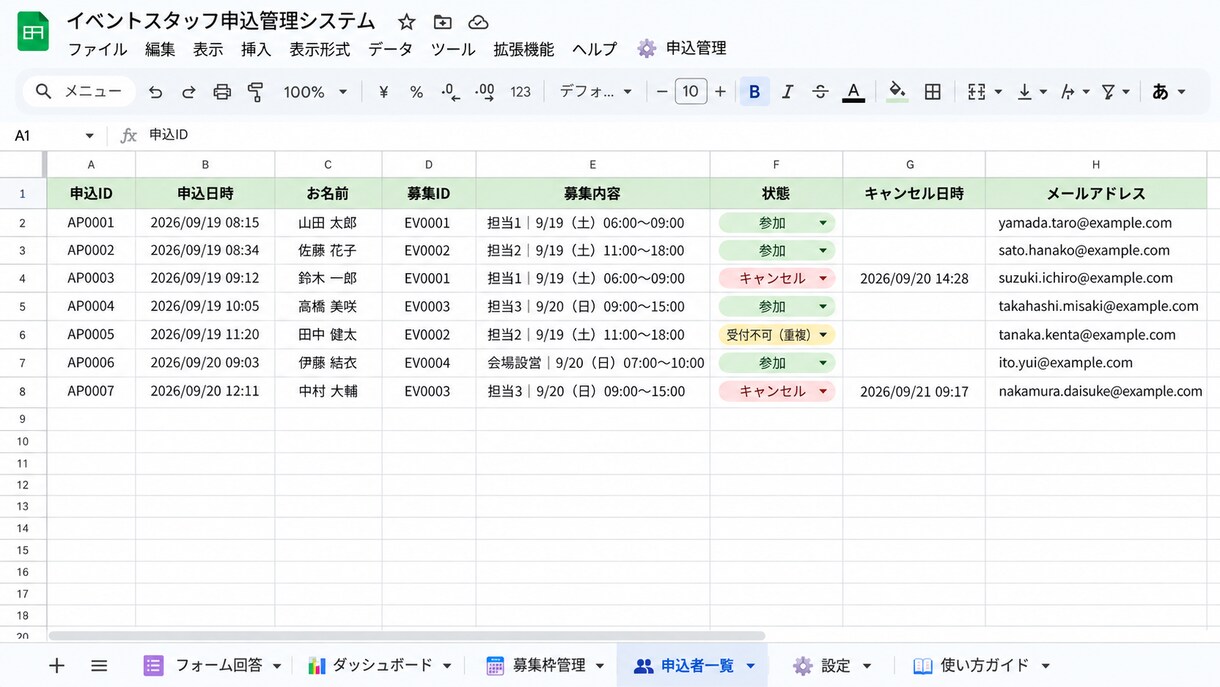1220x687 pixels.
Task: Select cell 2026/09/20 14:28
Action: [914, 279]
